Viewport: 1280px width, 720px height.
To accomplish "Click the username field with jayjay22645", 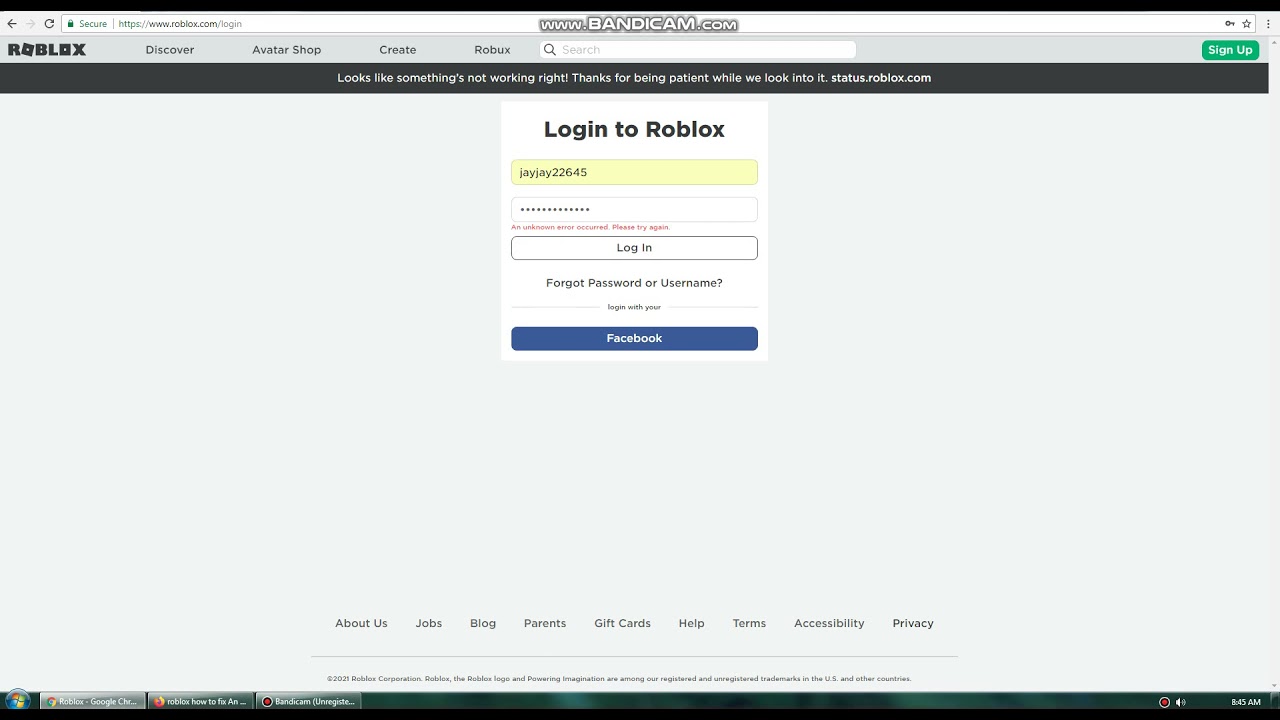I will [x=634, y=172].
